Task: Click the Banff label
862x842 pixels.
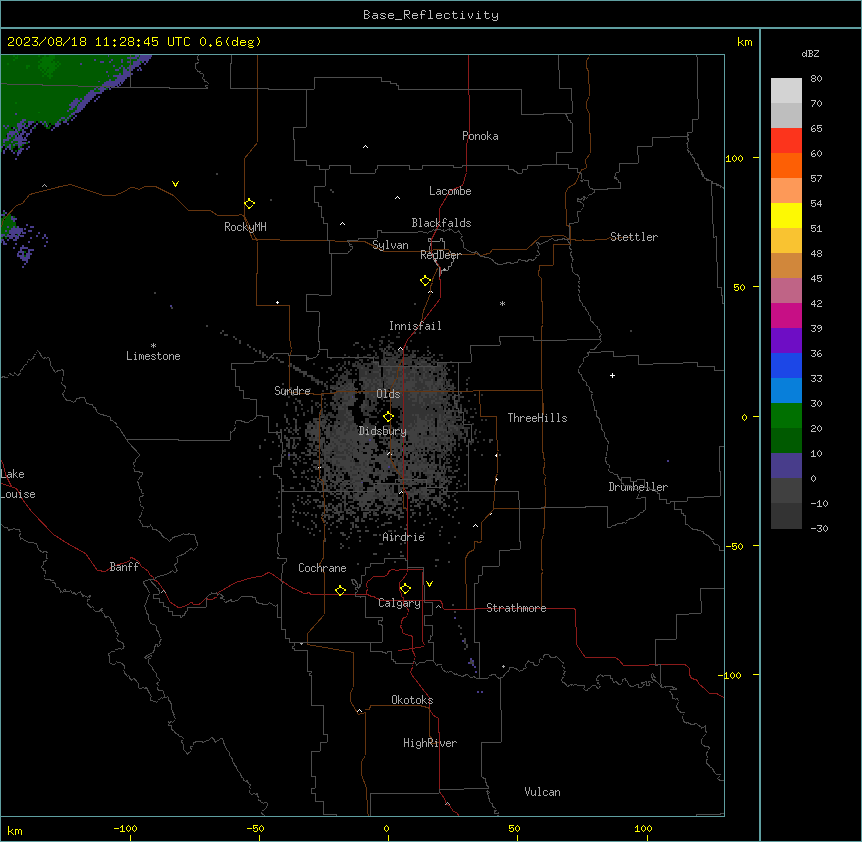Action: (x=124, y=567)
